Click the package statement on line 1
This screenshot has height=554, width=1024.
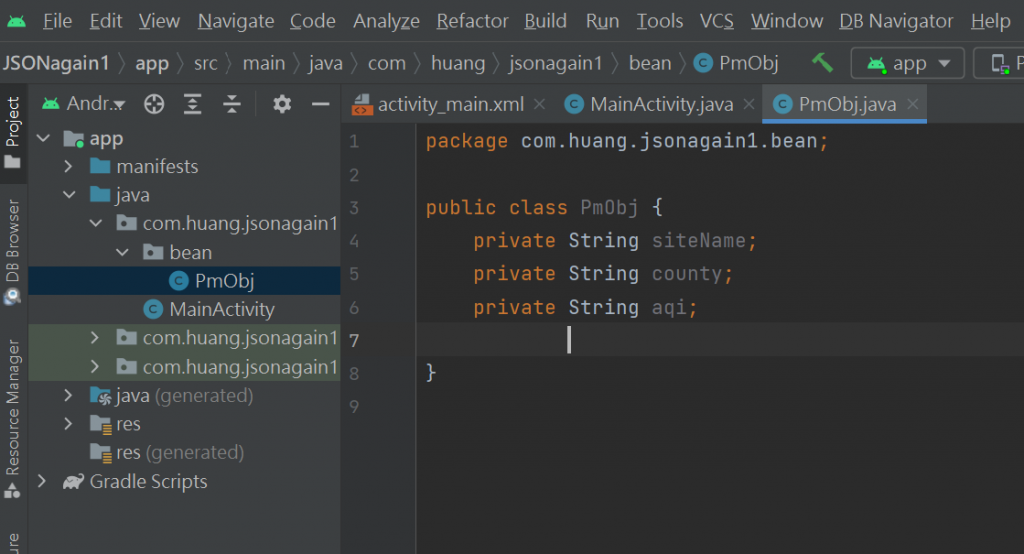(x=627, y=141)
